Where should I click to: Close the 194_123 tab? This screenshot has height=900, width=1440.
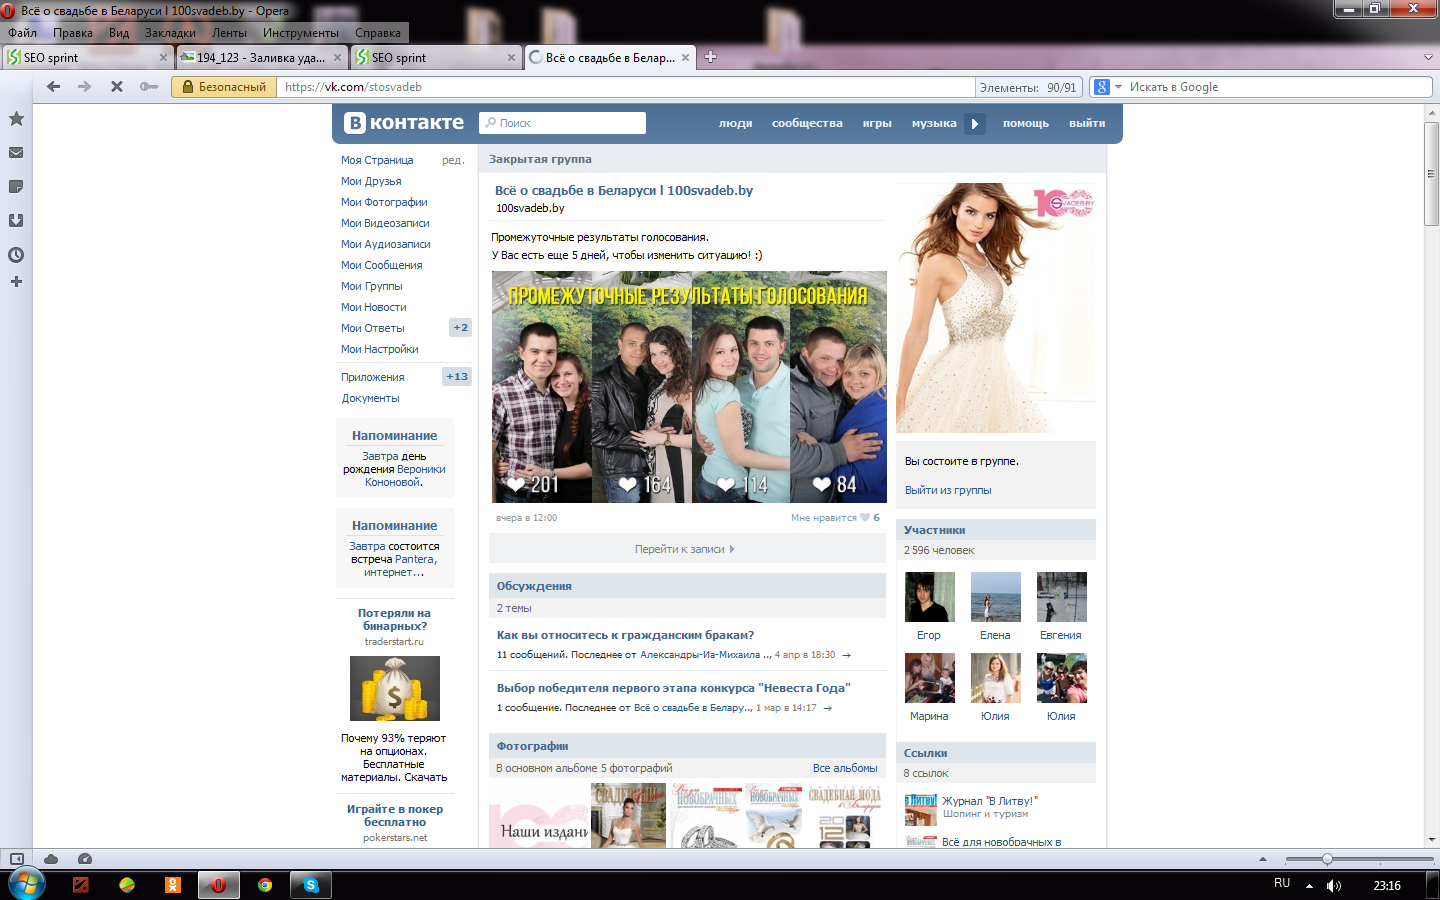point(337,58)
